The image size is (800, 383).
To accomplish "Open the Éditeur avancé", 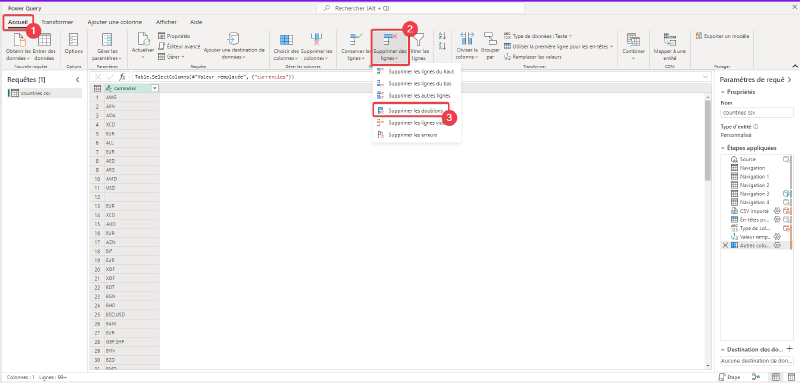I will [179, 46].
